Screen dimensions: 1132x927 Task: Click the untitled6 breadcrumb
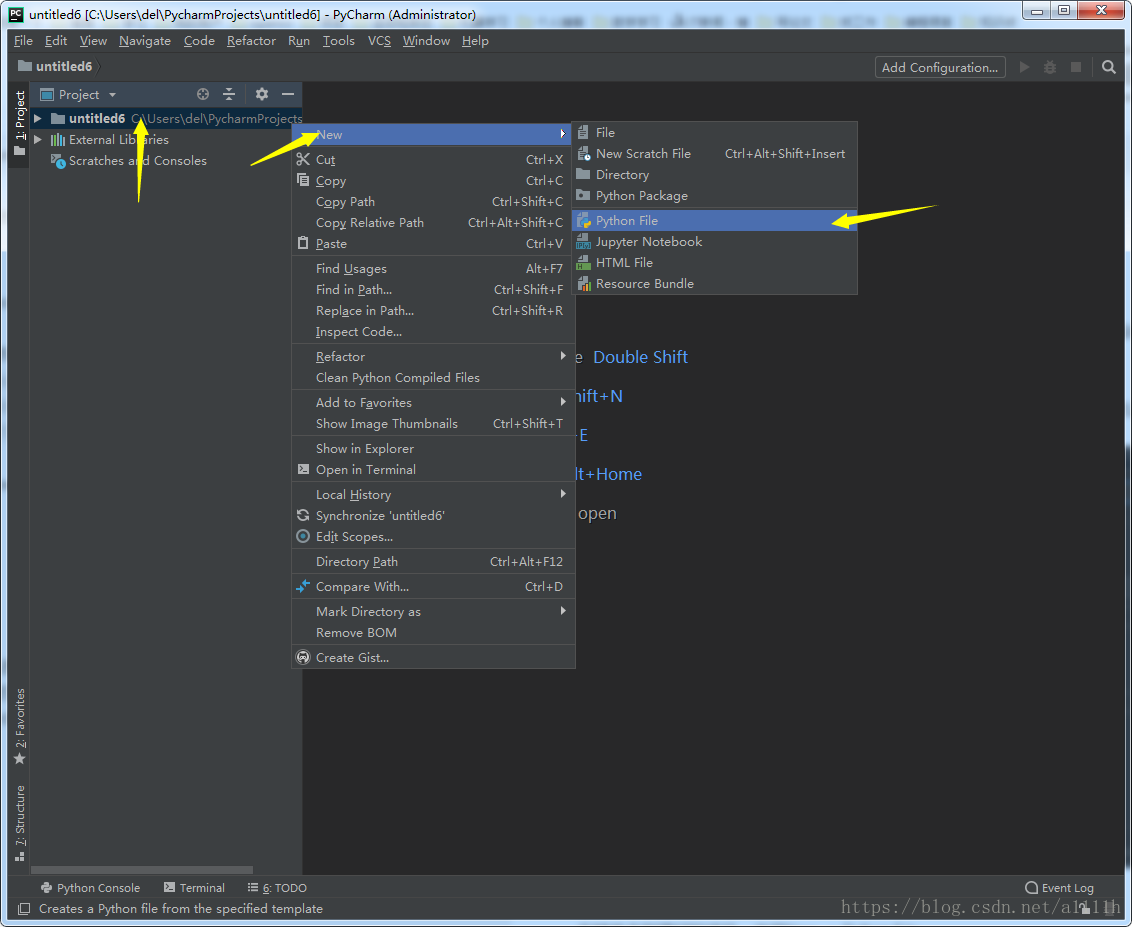56,66
